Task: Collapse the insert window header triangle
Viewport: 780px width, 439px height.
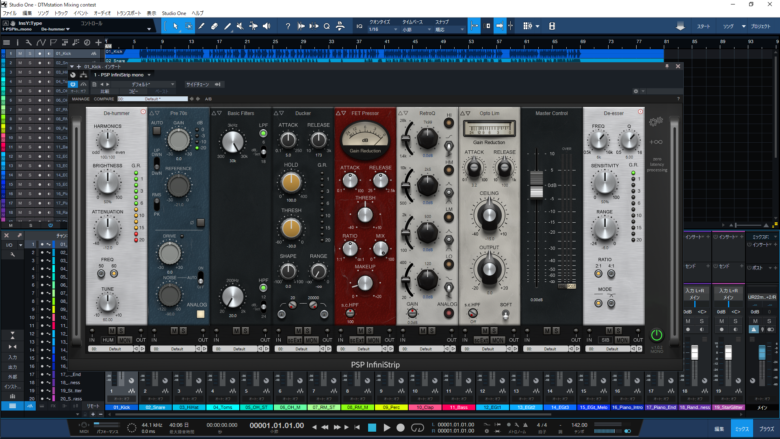Action: (x=72, y=66)
